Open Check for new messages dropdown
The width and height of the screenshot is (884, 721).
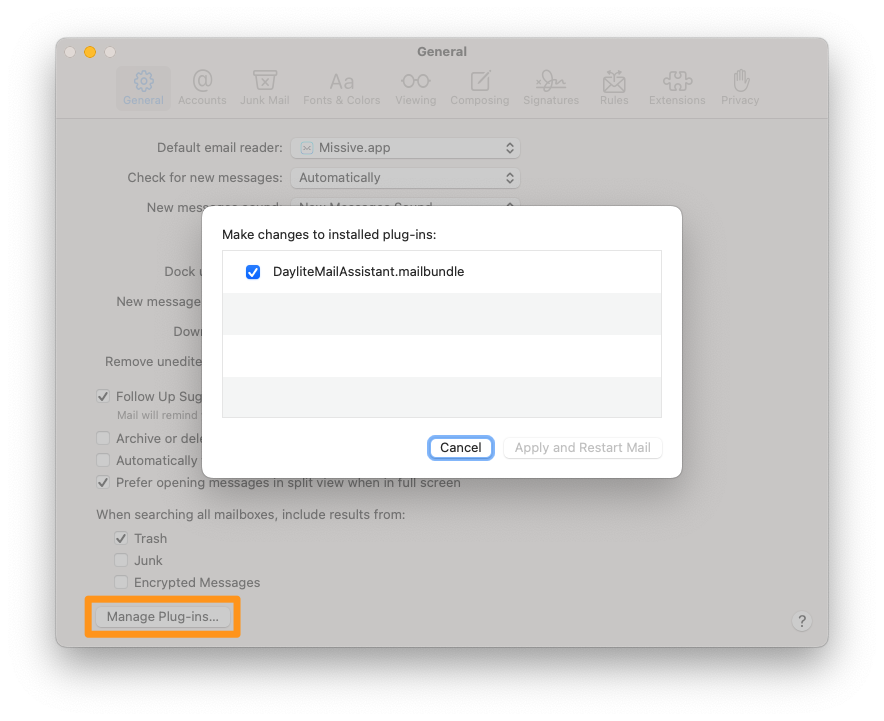pos(405,178)
